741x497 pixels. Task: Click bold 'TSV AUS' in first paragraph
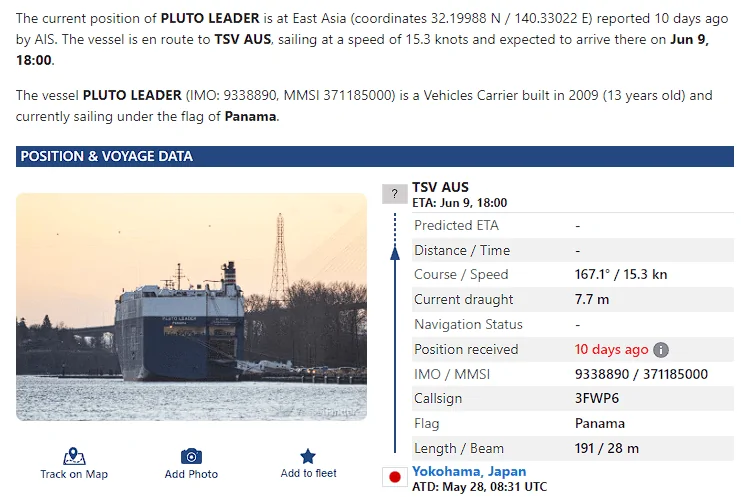(243, 39)
